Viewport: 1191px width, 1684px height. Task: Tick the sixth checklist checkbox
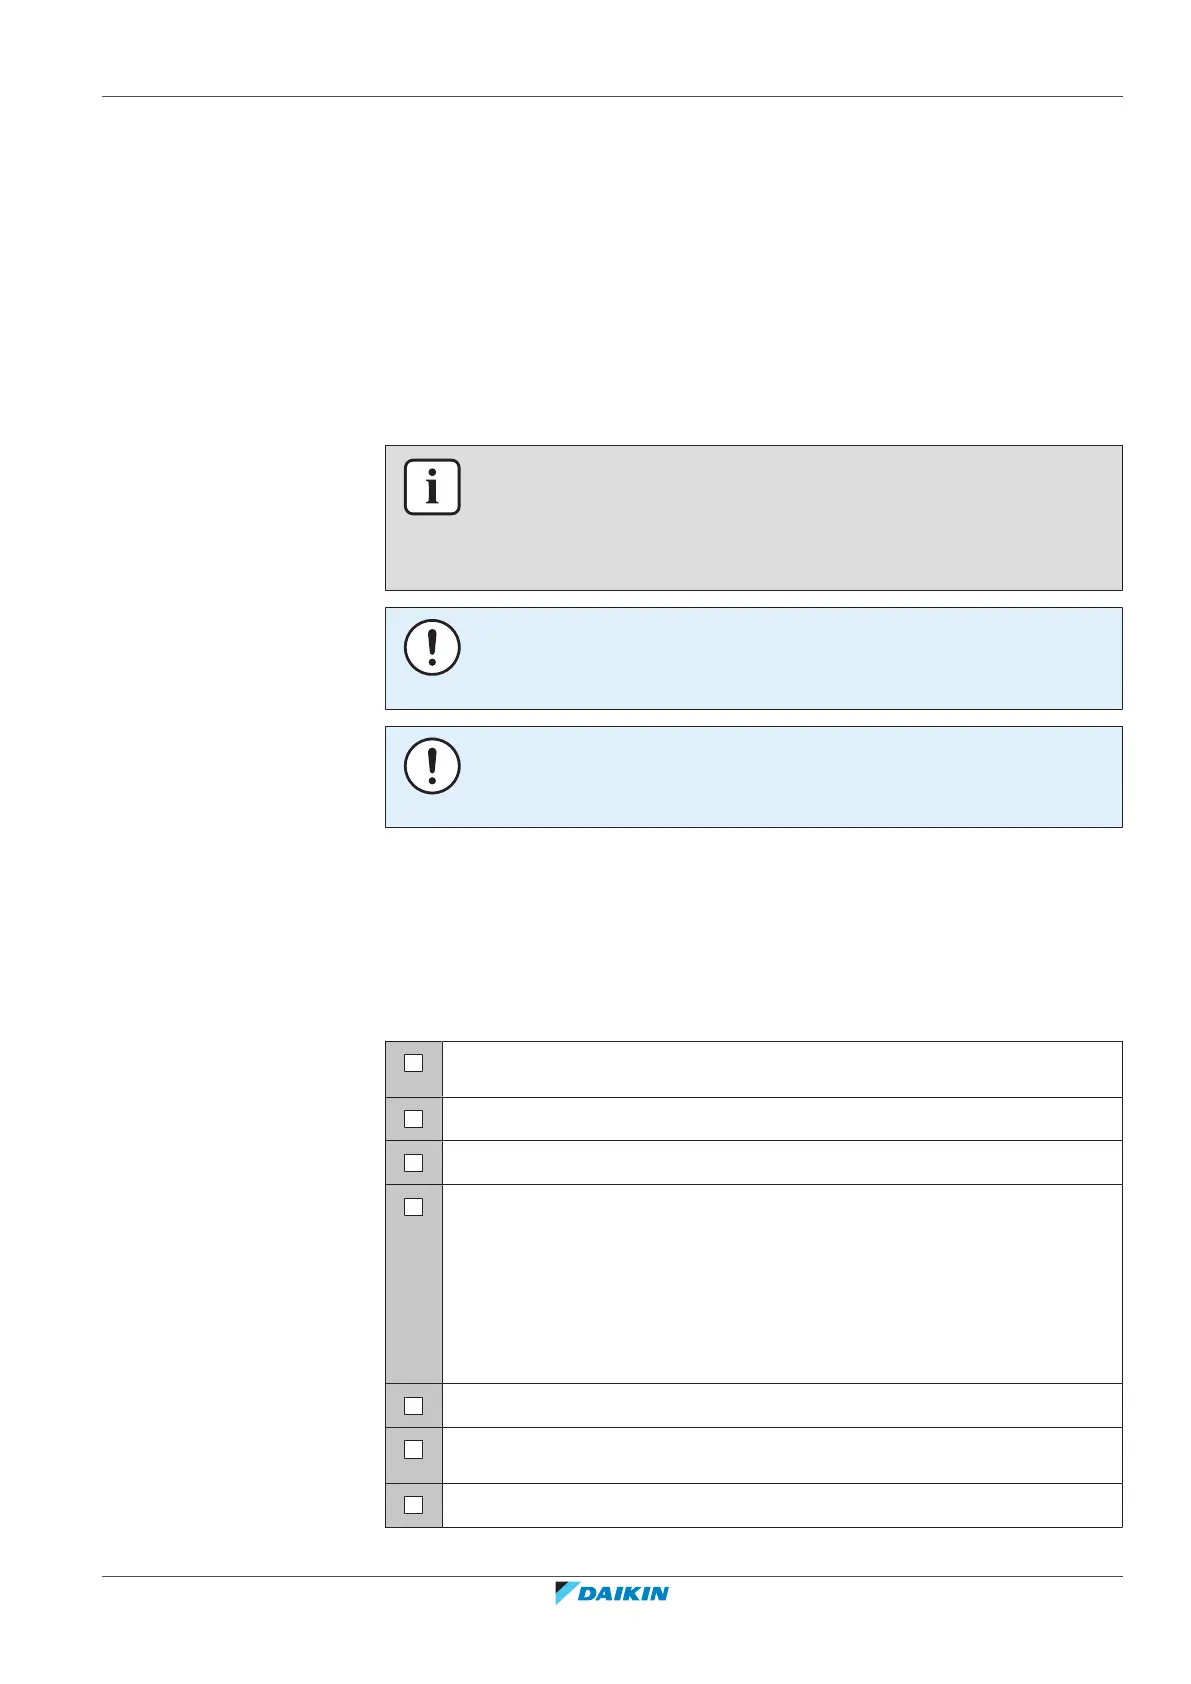click(x=413, y=1449)
